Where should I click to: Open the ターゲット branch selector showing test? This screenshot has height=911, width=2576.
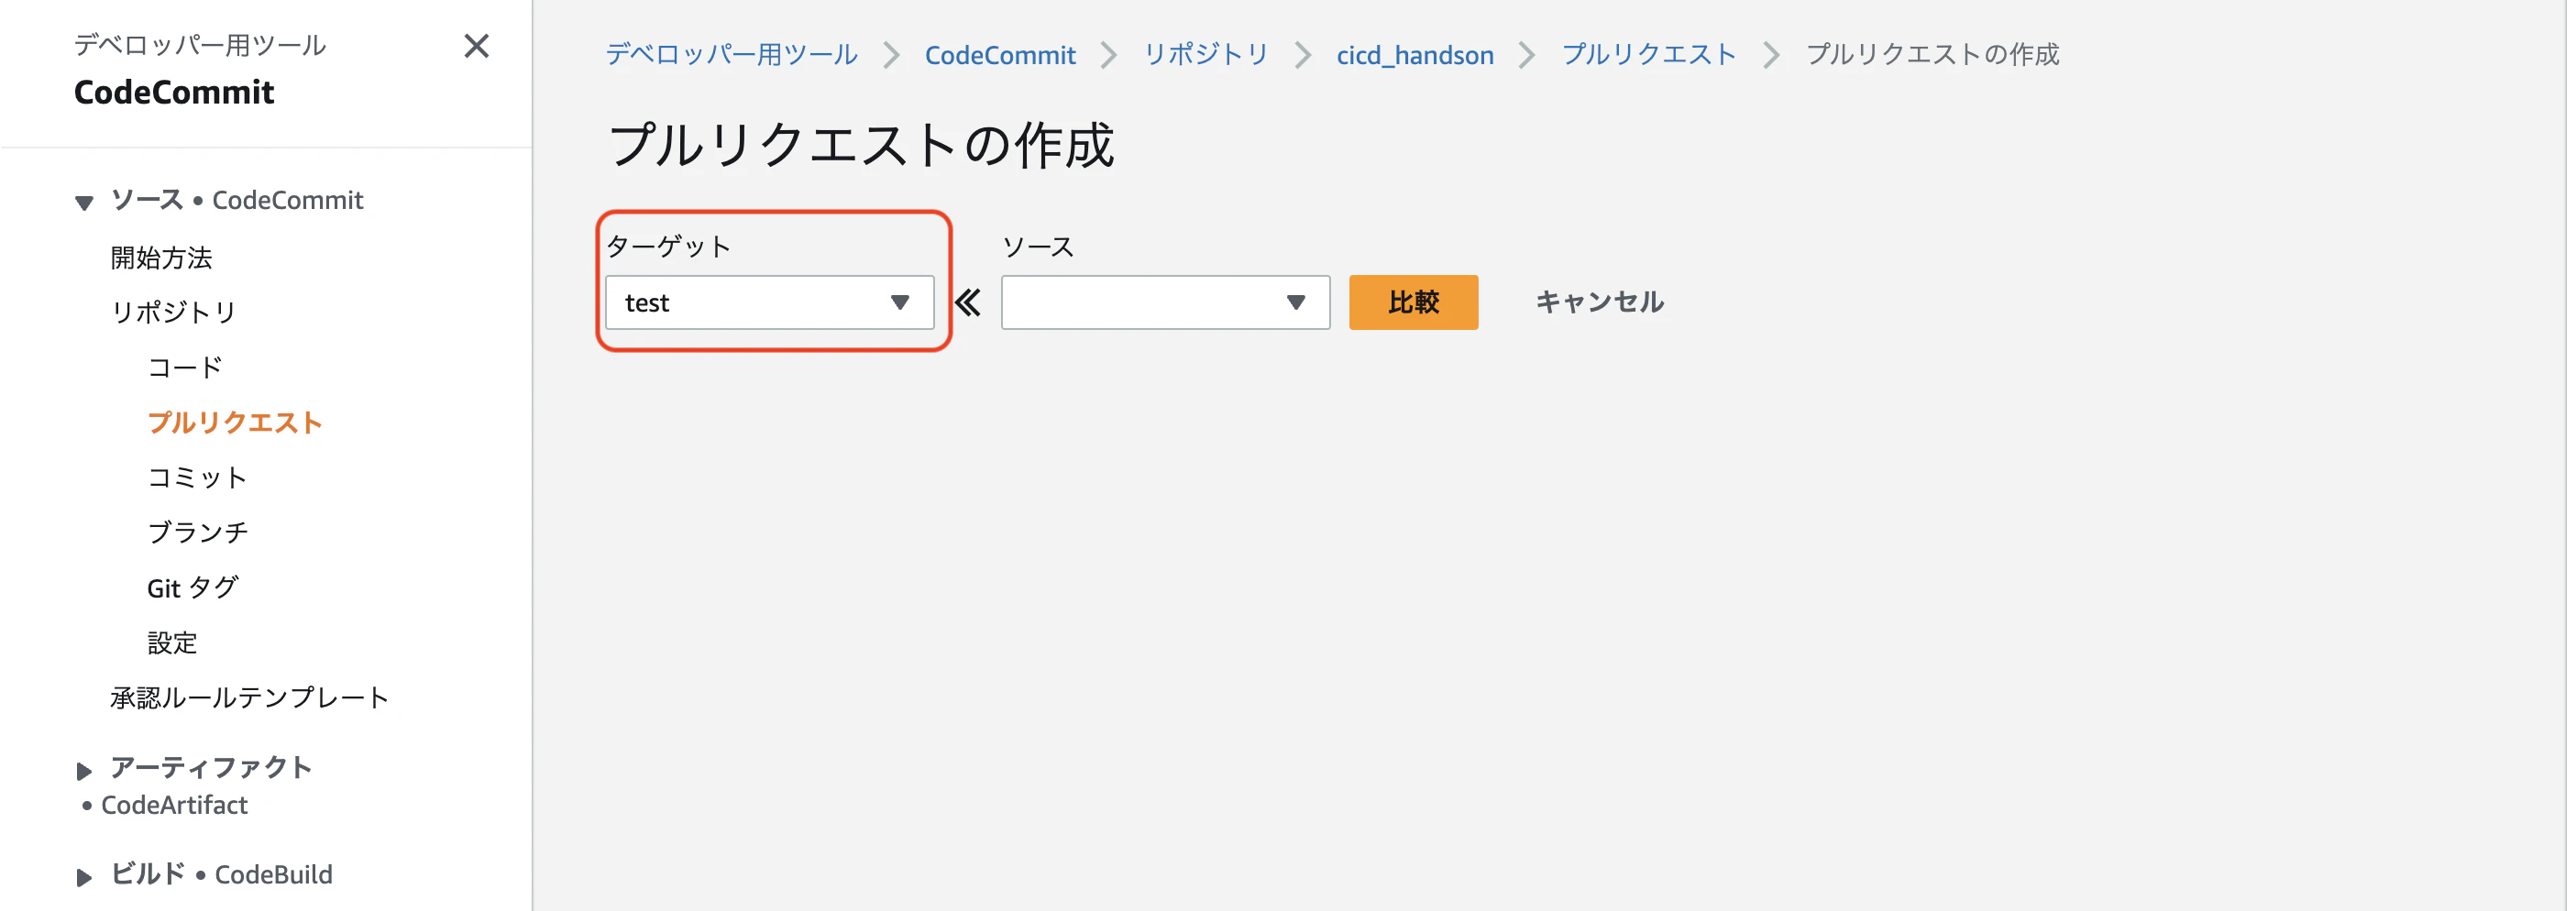[x=770, y=302]
